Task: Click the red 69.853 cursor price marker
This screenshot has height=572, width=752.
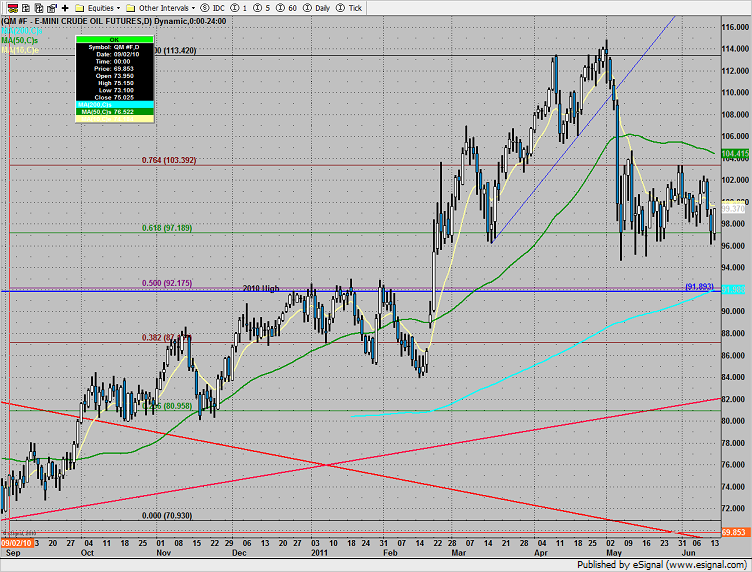Action: click(x=734, y=532)
